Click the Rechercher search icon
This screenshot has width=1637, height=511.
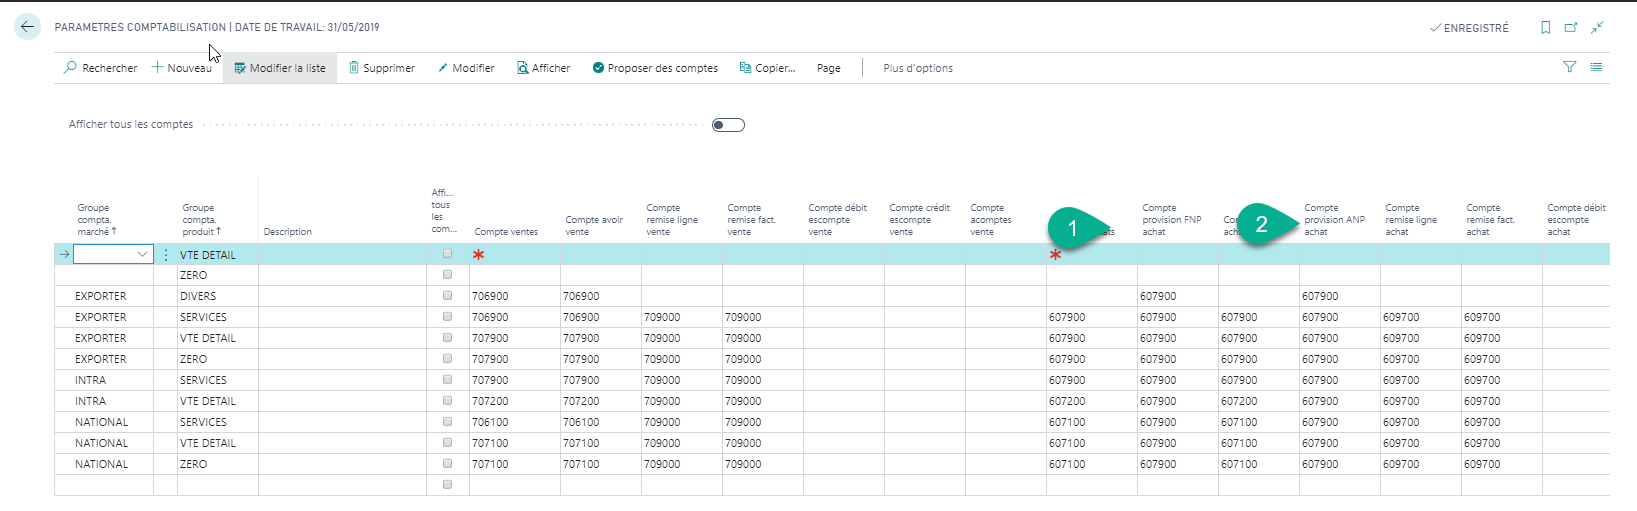click(x=70, y=68)
